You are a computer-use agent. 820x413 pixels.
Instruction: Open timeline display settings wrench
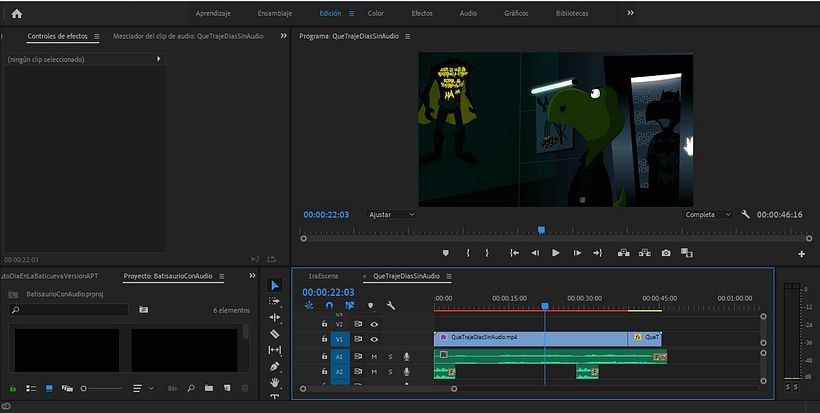(x=391, y=305)
